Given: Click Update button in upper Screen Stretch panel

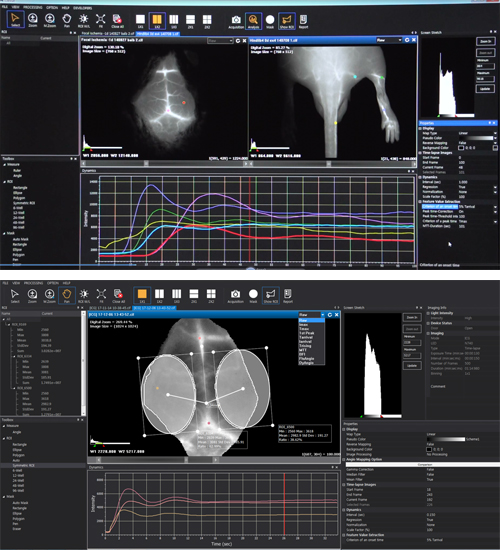Looking at the screenshot, I should tap(485, 89).
